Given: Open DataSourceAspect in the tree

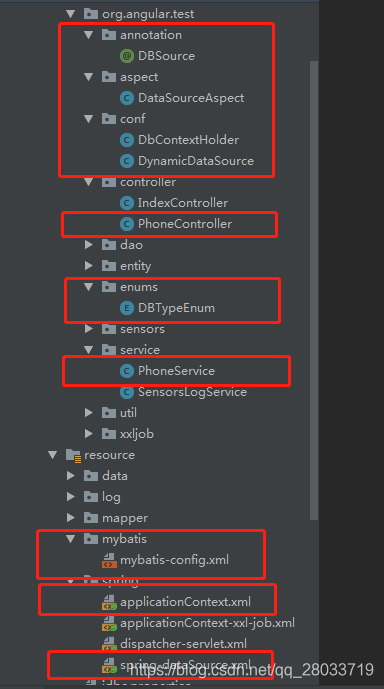Looking at the screenshot, I should click(x=191, y=98).
